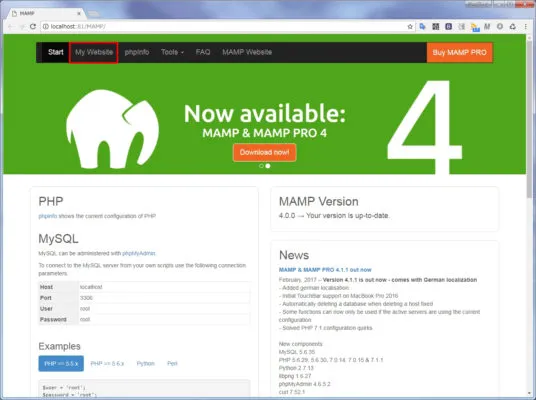Click the News heading

tap(294, 255)
